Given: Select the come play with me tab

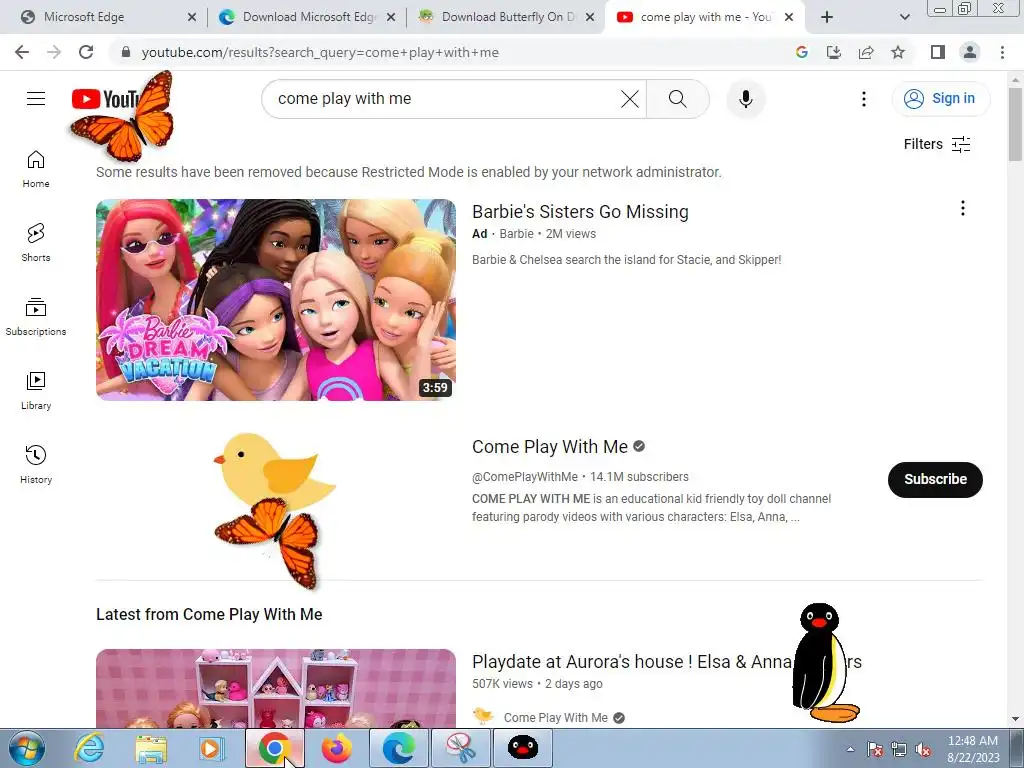Looking at the screenshot, I should point(705,17).
